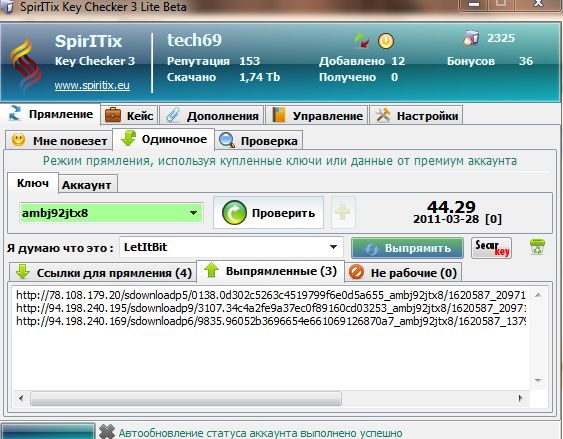Viewport: 563px width, 439px height.
Task: Select the link starting http://94.198.240.169
Action: [x=271, y=321]
